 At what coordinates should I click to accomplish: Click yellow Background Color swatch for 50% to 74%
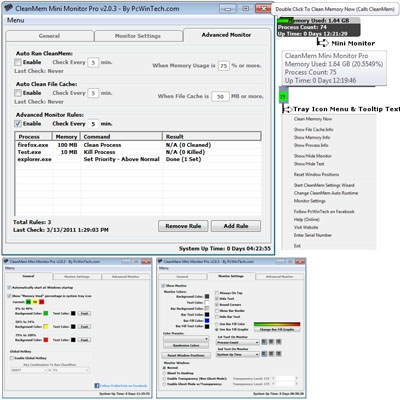(x=46, y=327)
